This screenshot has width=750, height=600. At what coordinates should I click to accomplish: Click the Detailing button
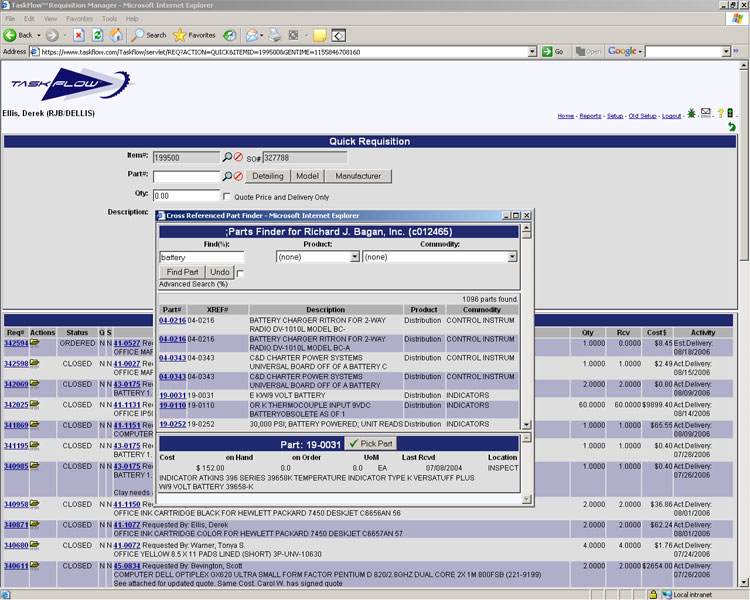coord(268,176)
